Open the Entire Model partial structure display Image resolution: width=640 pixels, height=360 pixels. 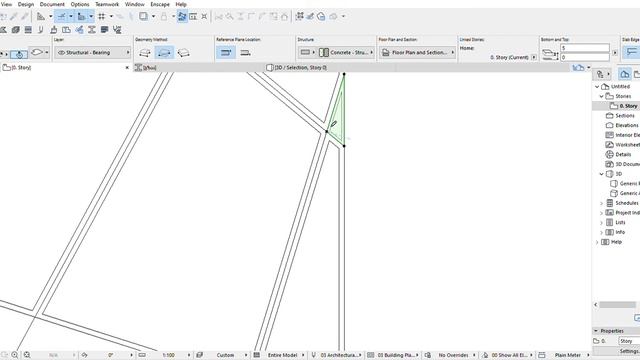(282, 355)
